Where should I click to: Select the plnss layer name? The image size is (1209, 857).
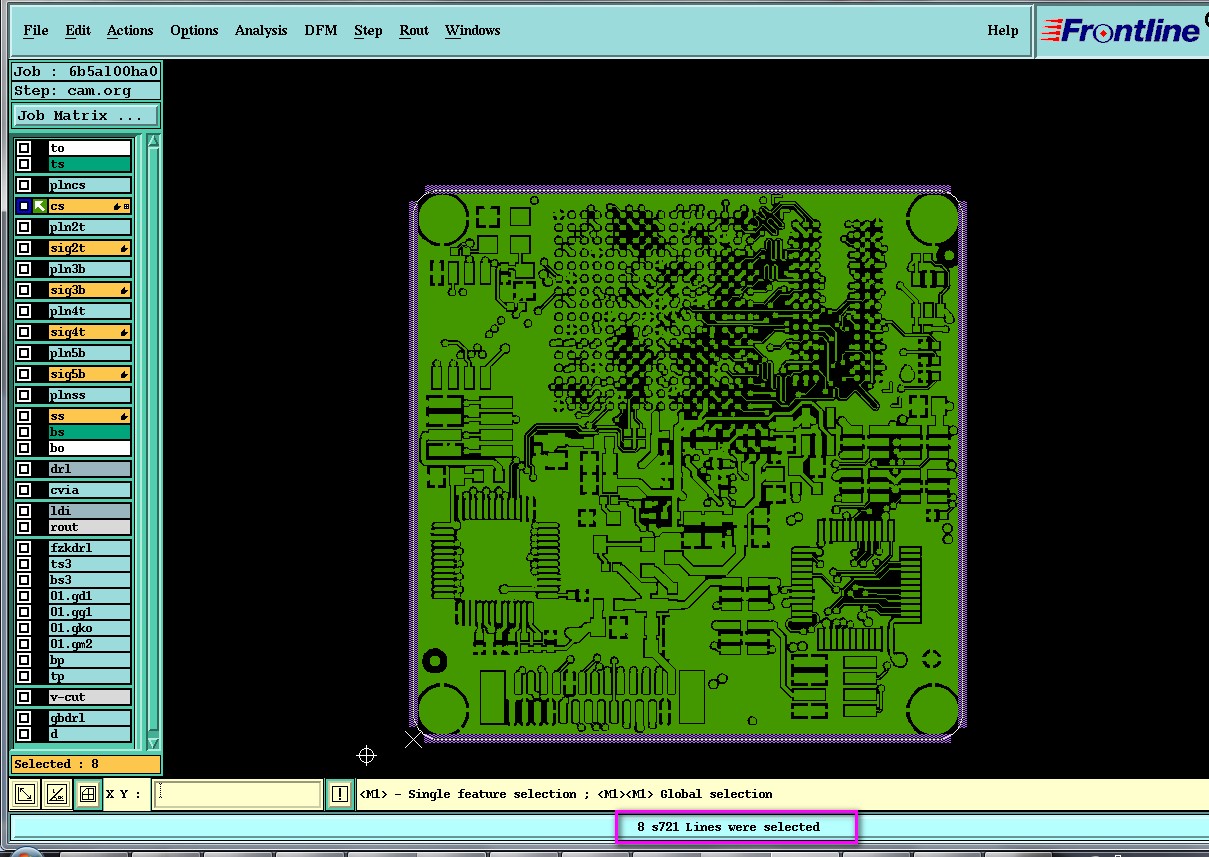tap(90, 395)
